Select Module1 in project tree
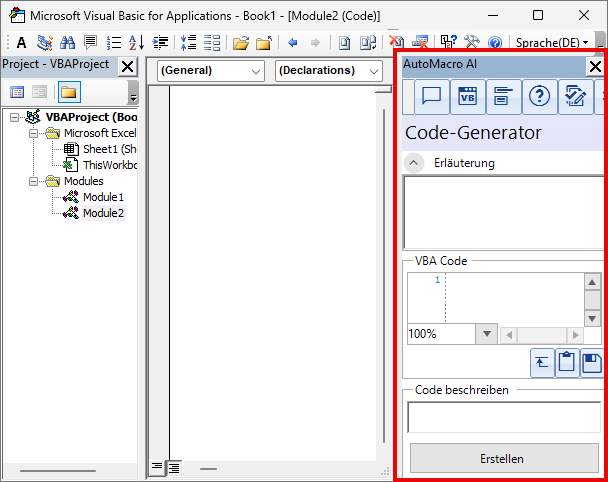 tap(93, 197)
